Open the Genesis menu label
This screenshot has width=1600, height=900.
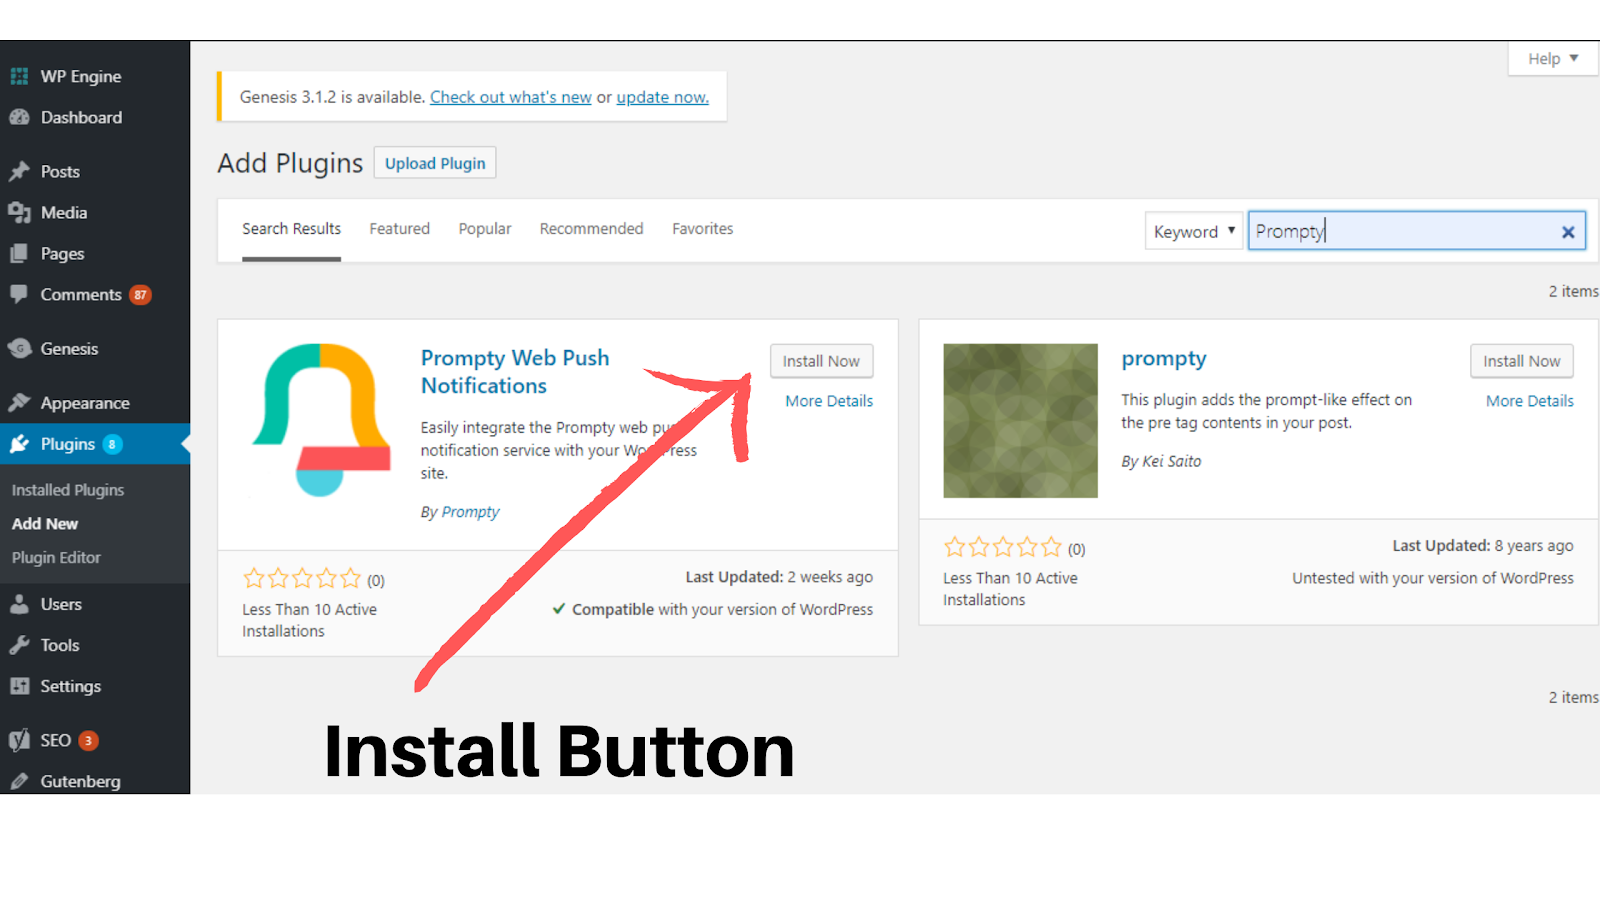point(69,348)
